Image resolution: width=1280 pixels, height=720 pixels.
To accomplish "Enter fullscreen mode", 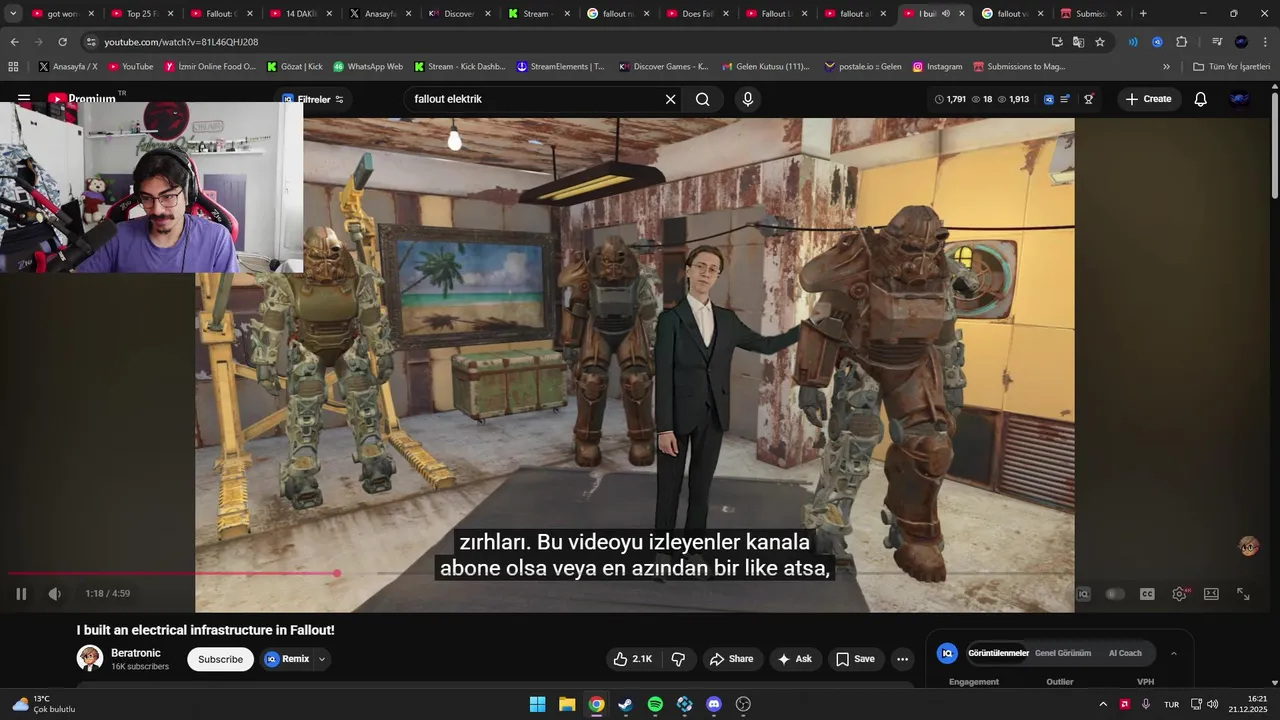I will point(1243,594).
